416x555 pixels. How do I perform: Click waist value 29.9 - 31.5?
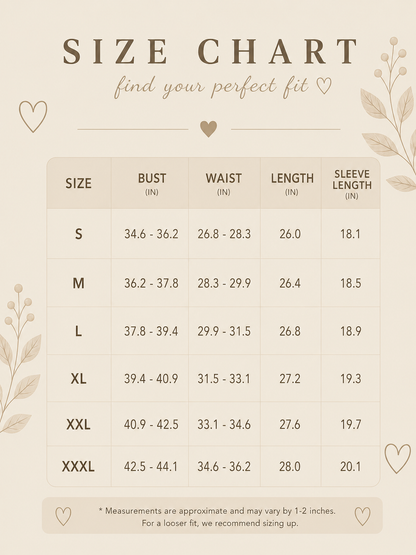[224, 331]
